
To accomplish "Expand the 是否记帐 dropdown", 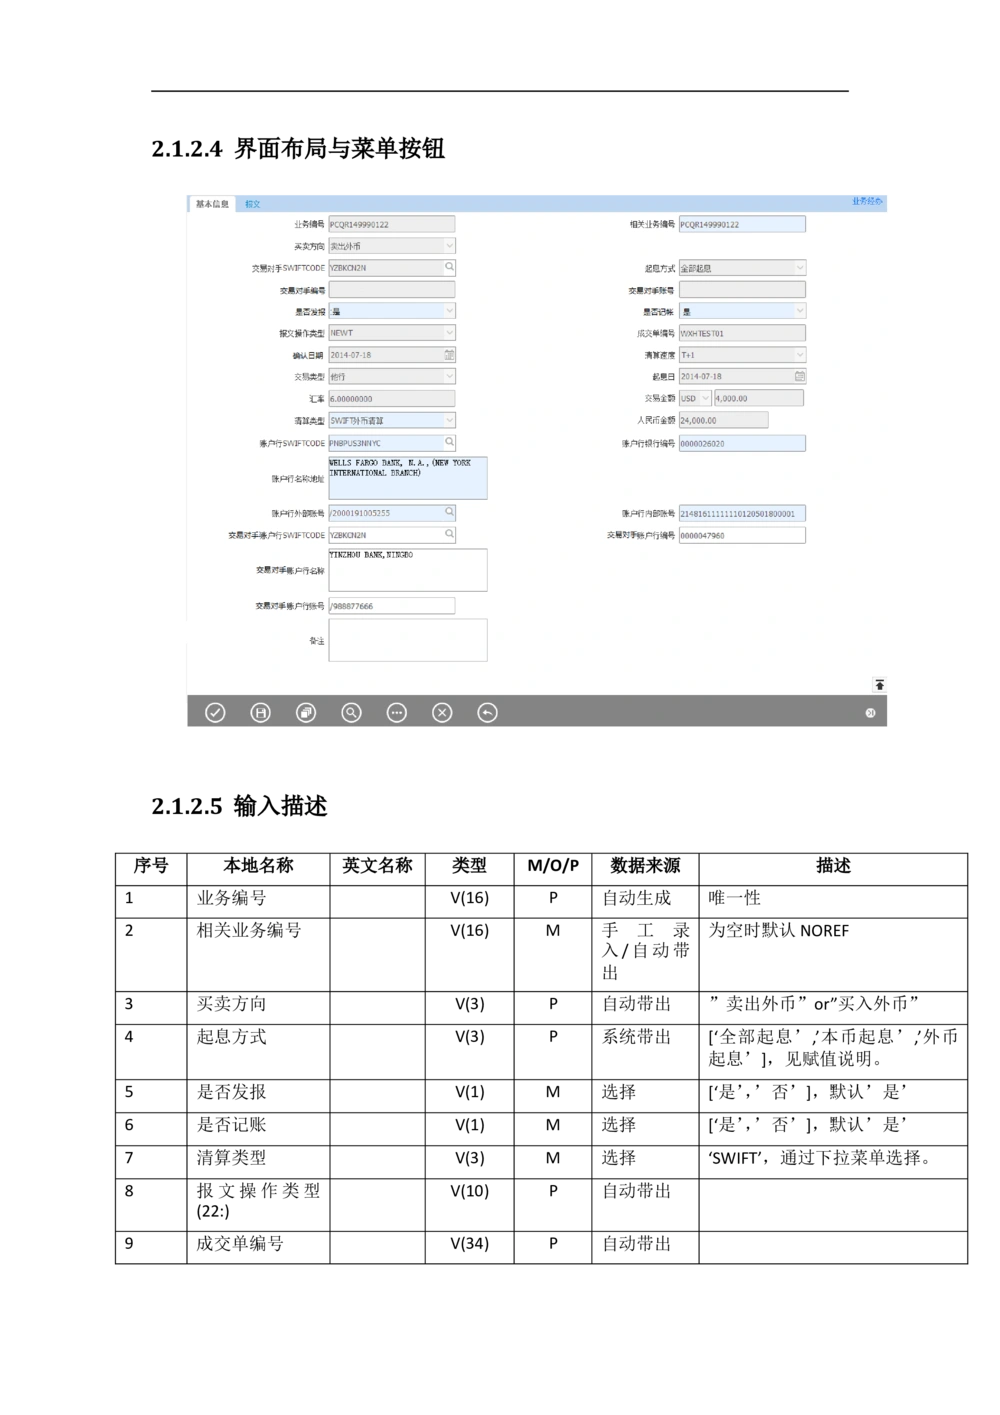I will pos(799,311).
